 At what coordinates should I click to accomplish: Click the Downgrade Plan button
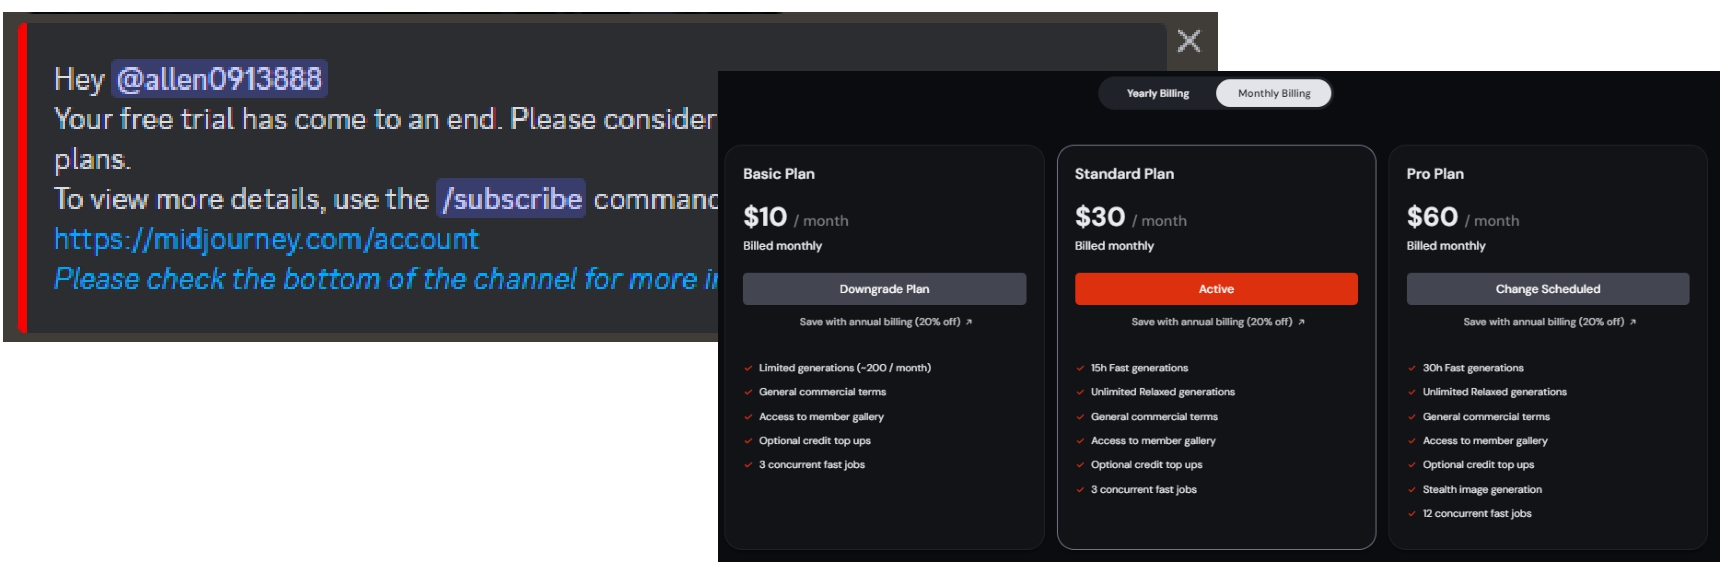coord(884,289)
